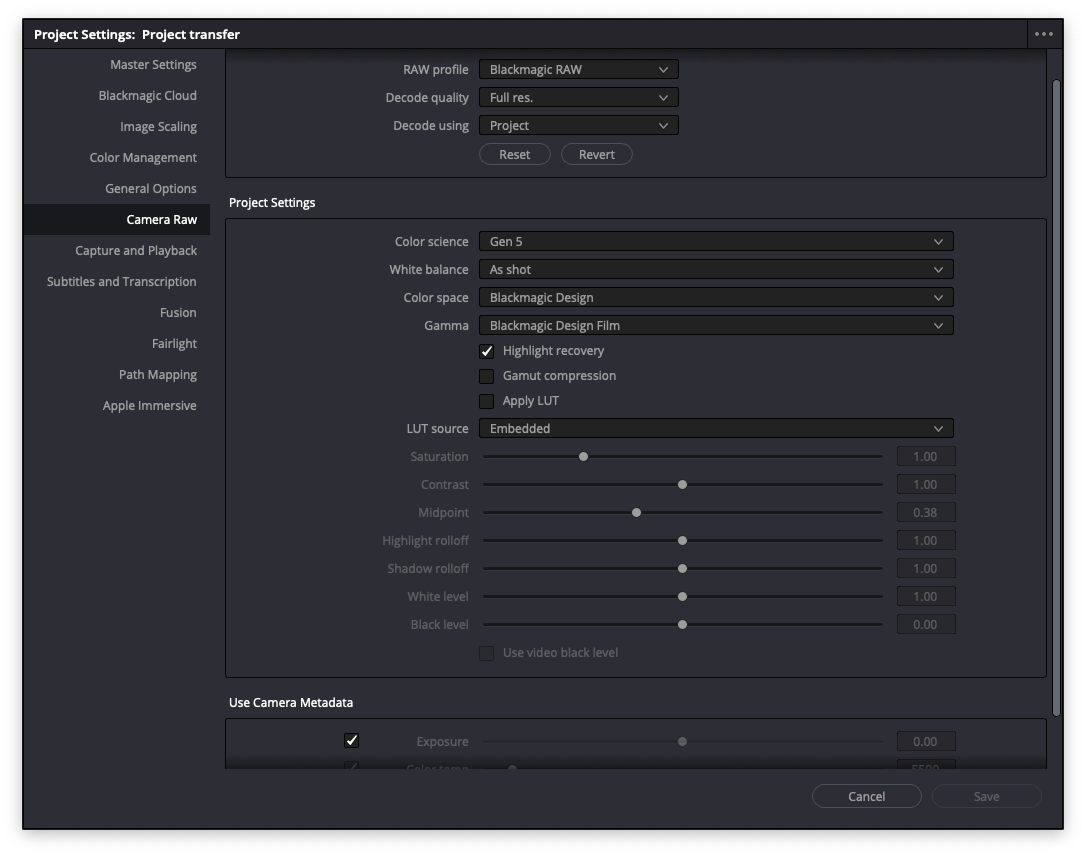The height and width of the screenshot is (856, 1086).
Task: Open the Color science dropdown
Action: pos(715,241)
